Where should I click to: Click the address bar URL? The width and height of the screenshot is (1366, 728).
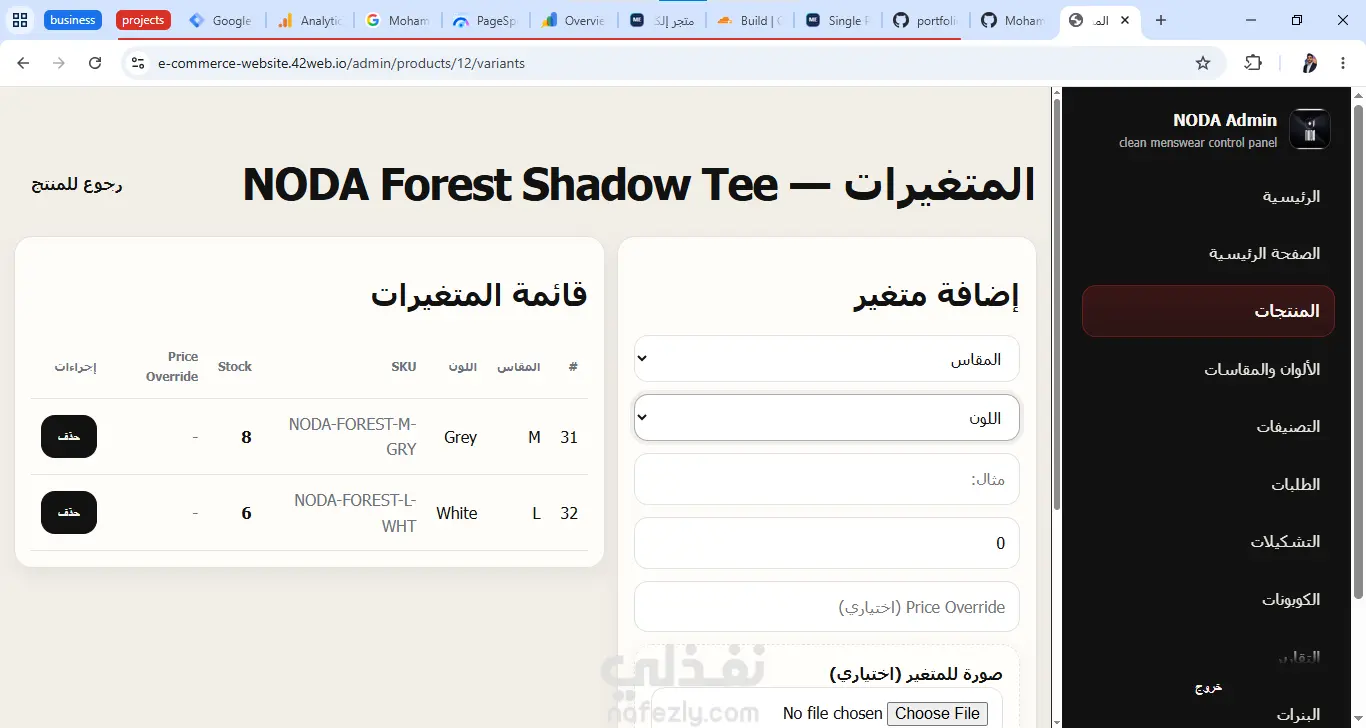point(341,63)
